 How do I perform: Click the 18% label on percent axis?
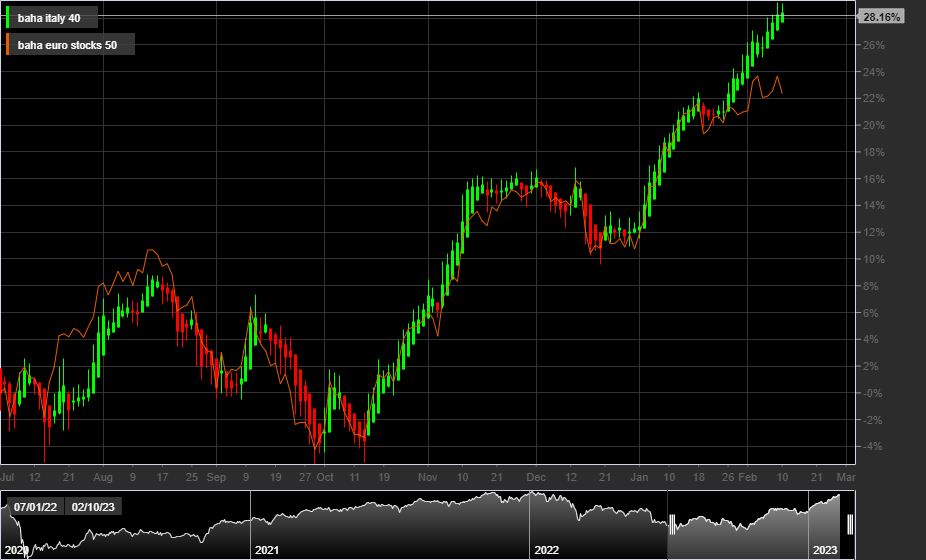873,152
